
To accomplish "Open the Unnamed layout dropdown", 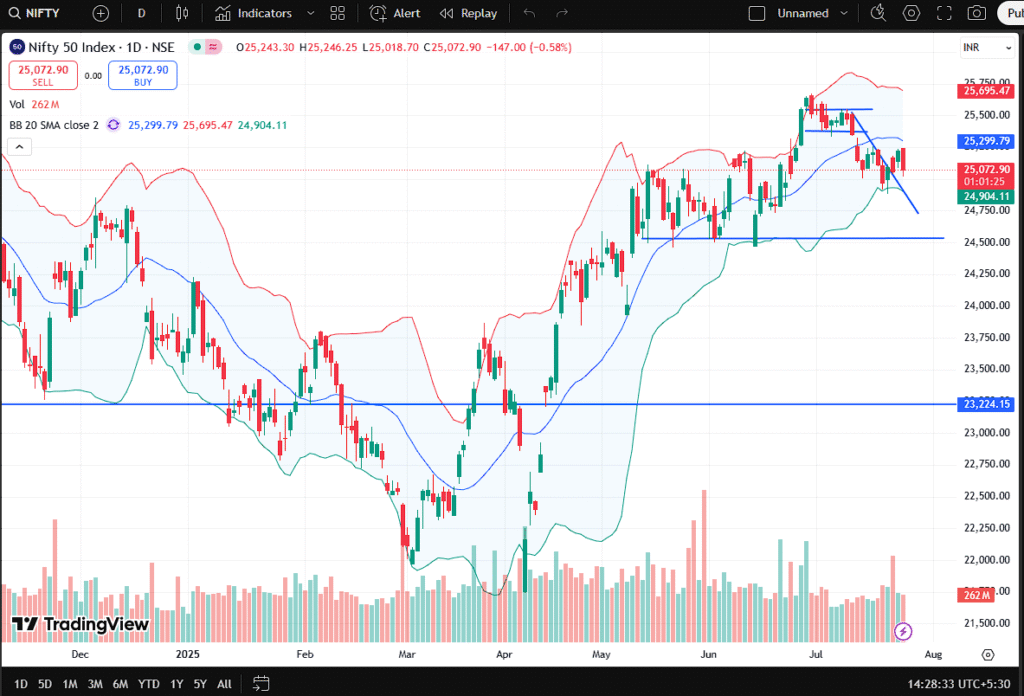I will pyautogui.click(x=812, y=13).
